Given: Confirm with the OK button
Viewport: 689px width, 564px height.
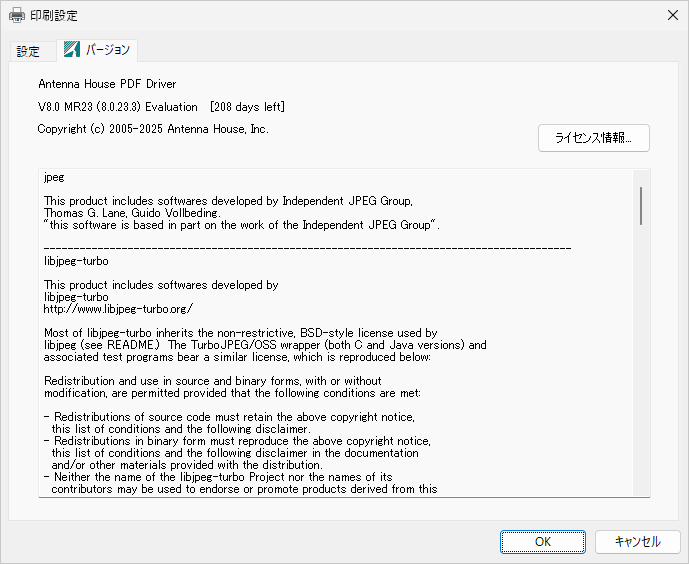Looking at the screenshot, I should click(542, 541).
